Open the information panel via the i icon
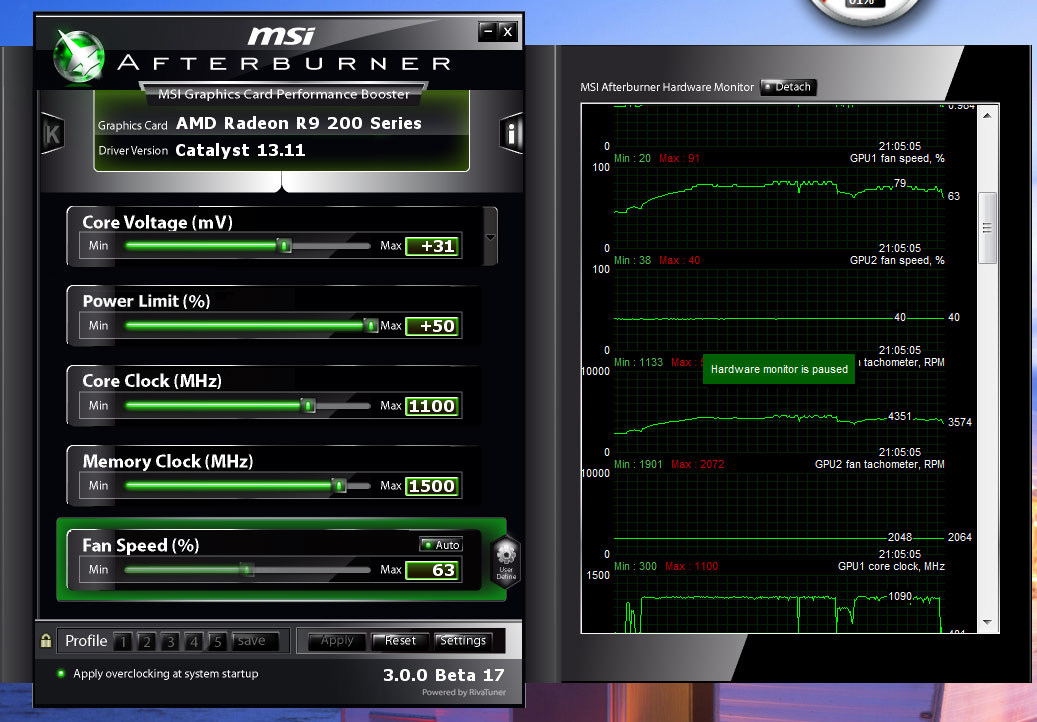Viewport: 1037px width, 722px height. (x=511, y=134)
